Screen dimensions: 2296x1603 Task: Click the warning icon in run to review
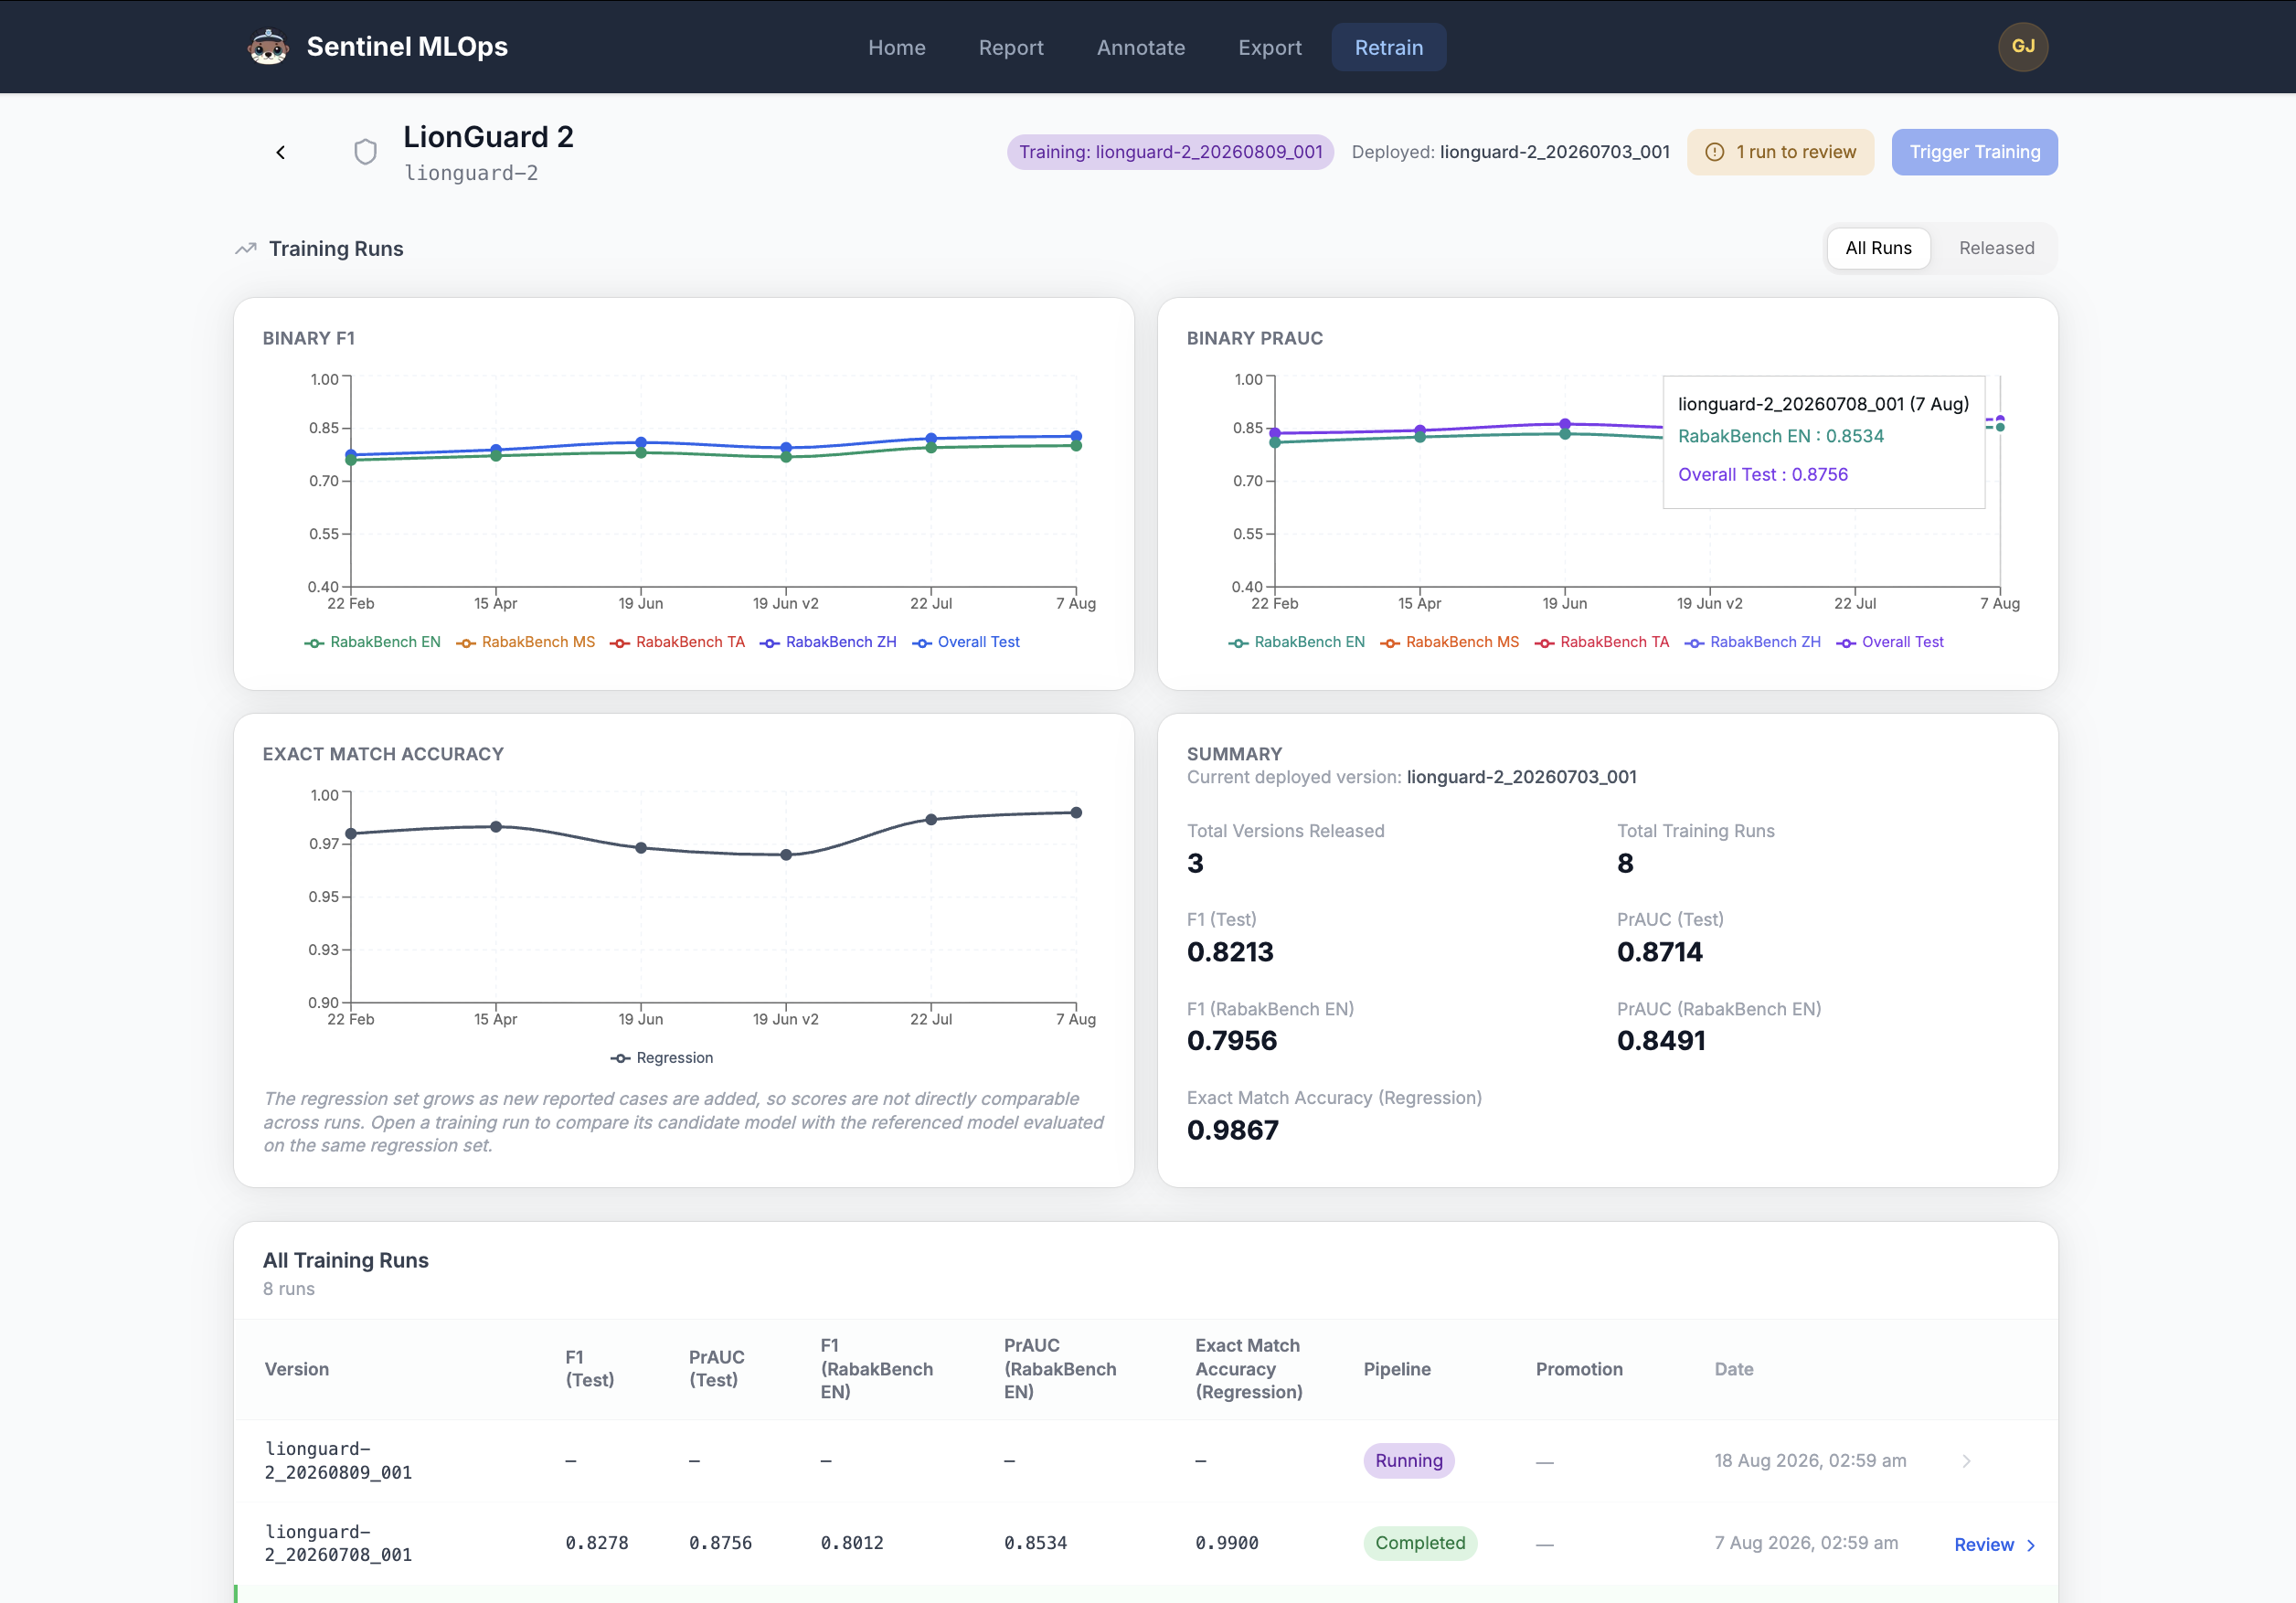[x=1714, y=152]
